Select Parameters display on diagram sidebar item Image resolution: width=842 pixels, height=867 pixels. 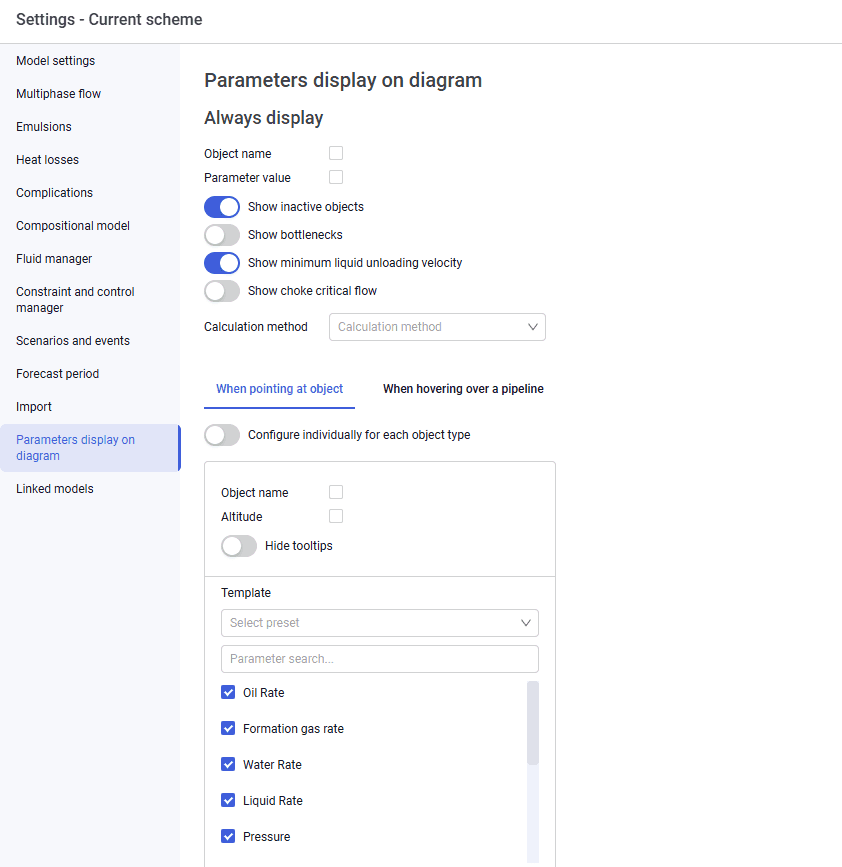click(x=90, y=448)
